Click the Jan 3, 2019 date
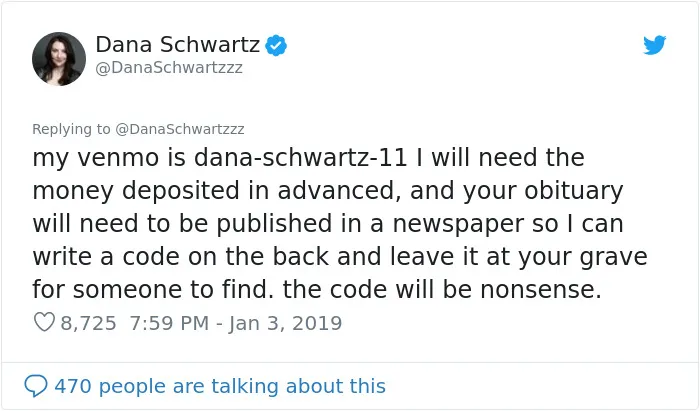700x411 pixels. [x=285, y=323]
